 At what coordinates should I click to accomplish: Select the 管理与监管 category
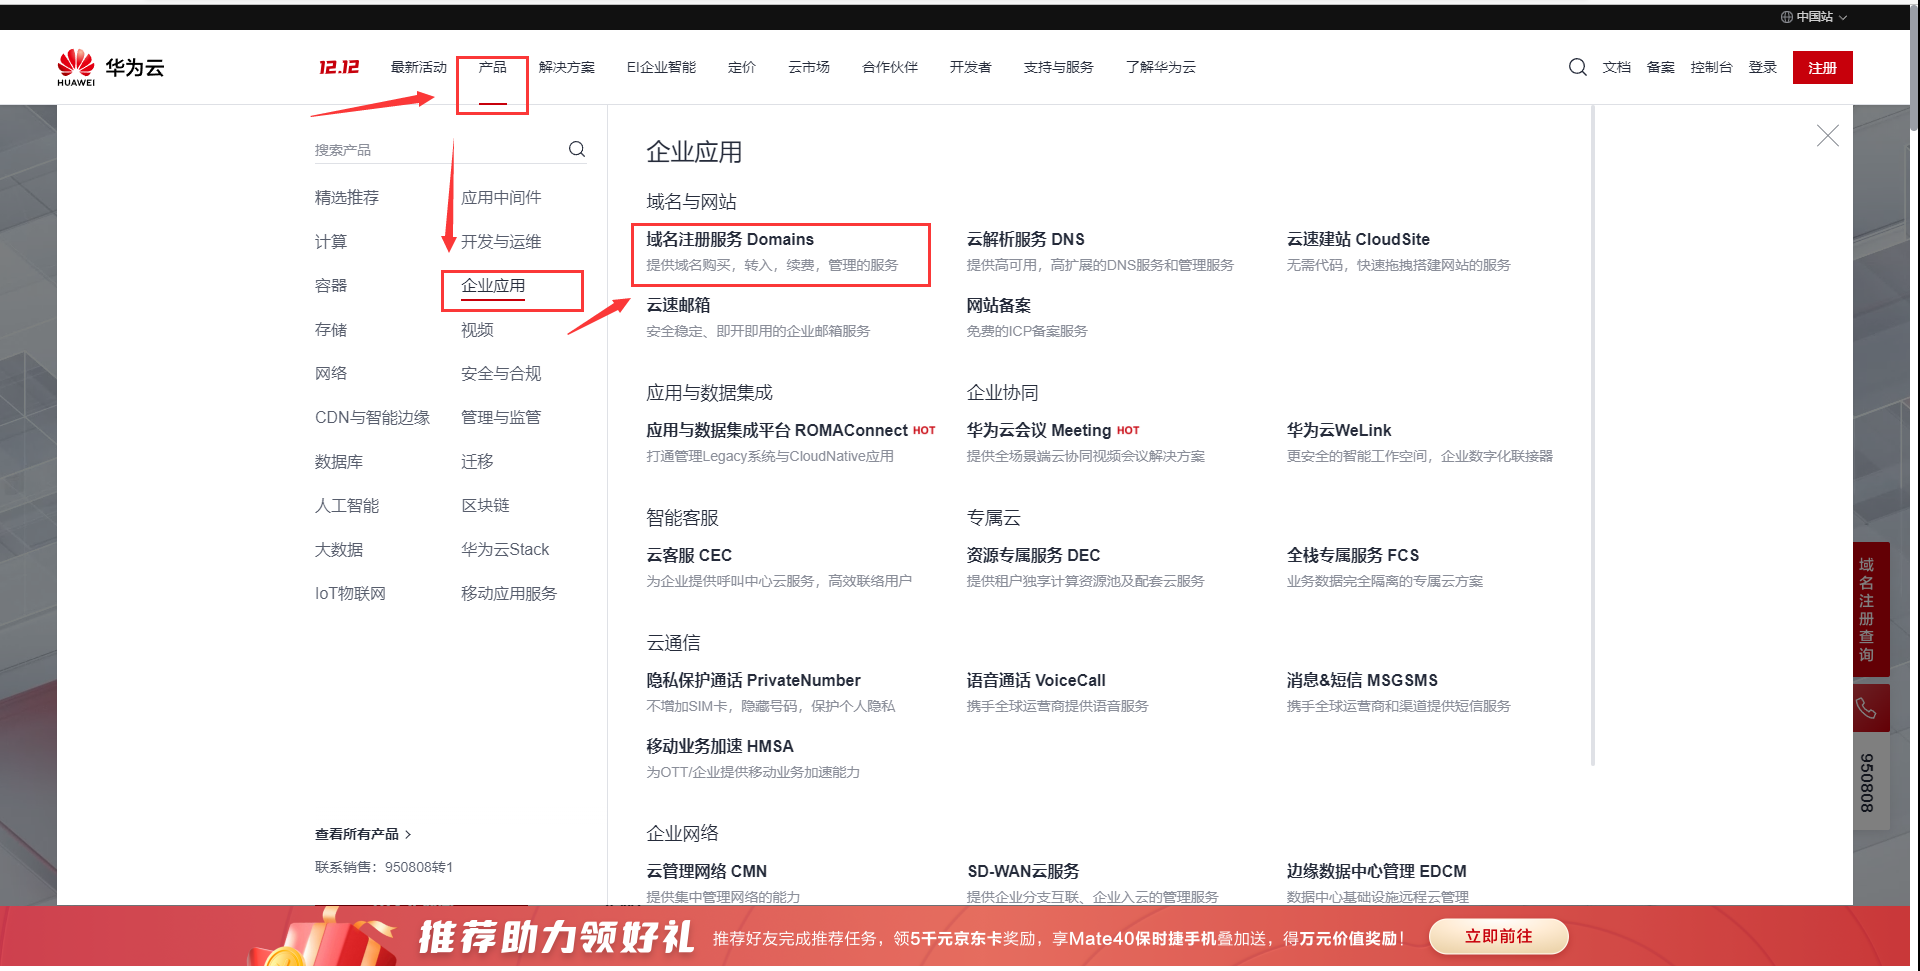point(501,418)
